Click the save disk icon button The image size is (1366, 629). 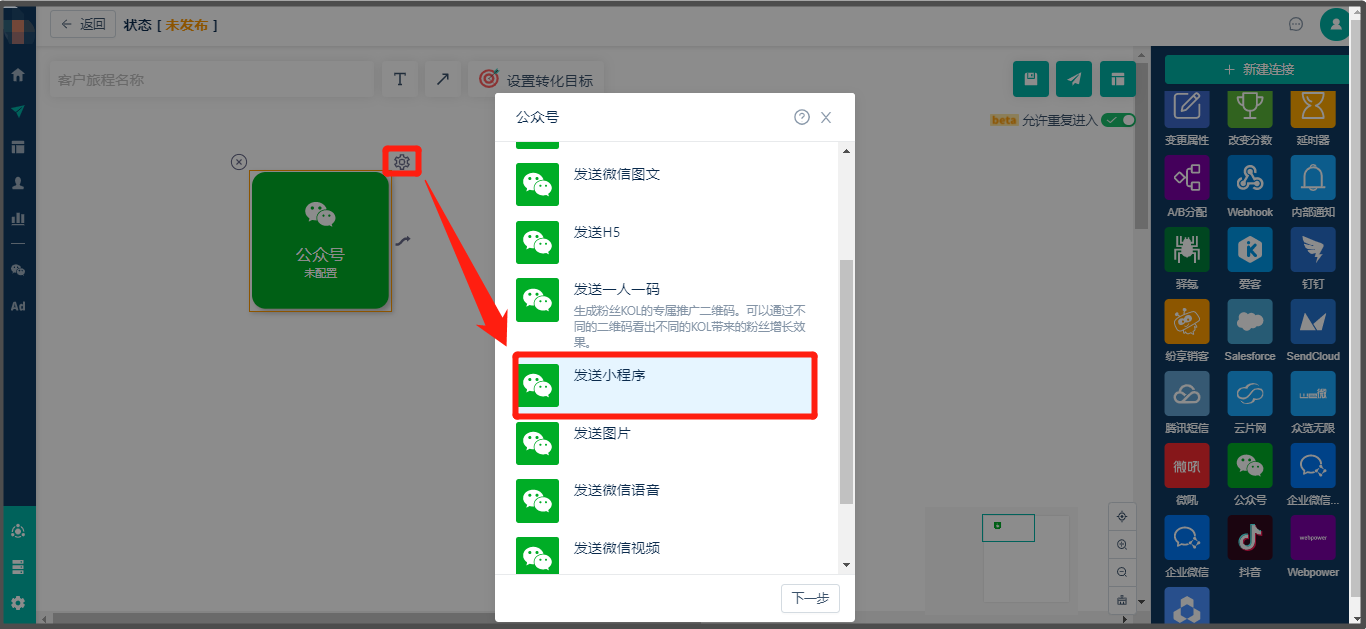pyautogui.click(x=1031, y=79)
